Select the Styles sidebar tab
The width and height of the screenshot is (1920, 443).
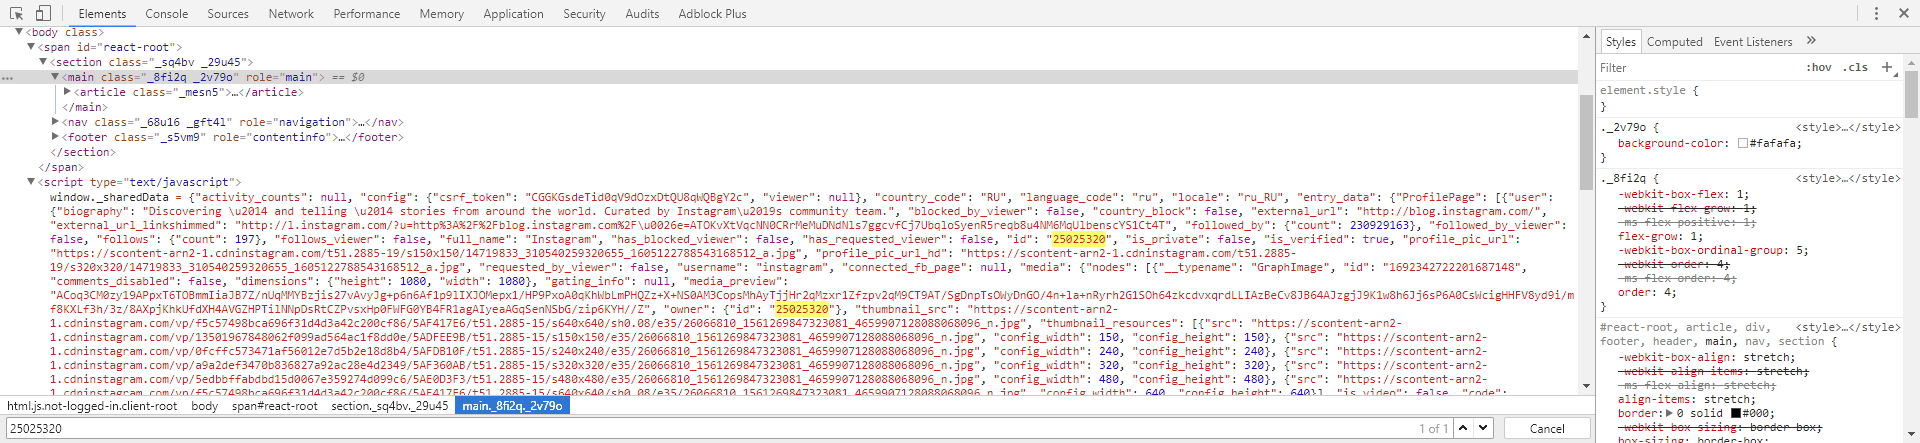(x=1620, y=42)
